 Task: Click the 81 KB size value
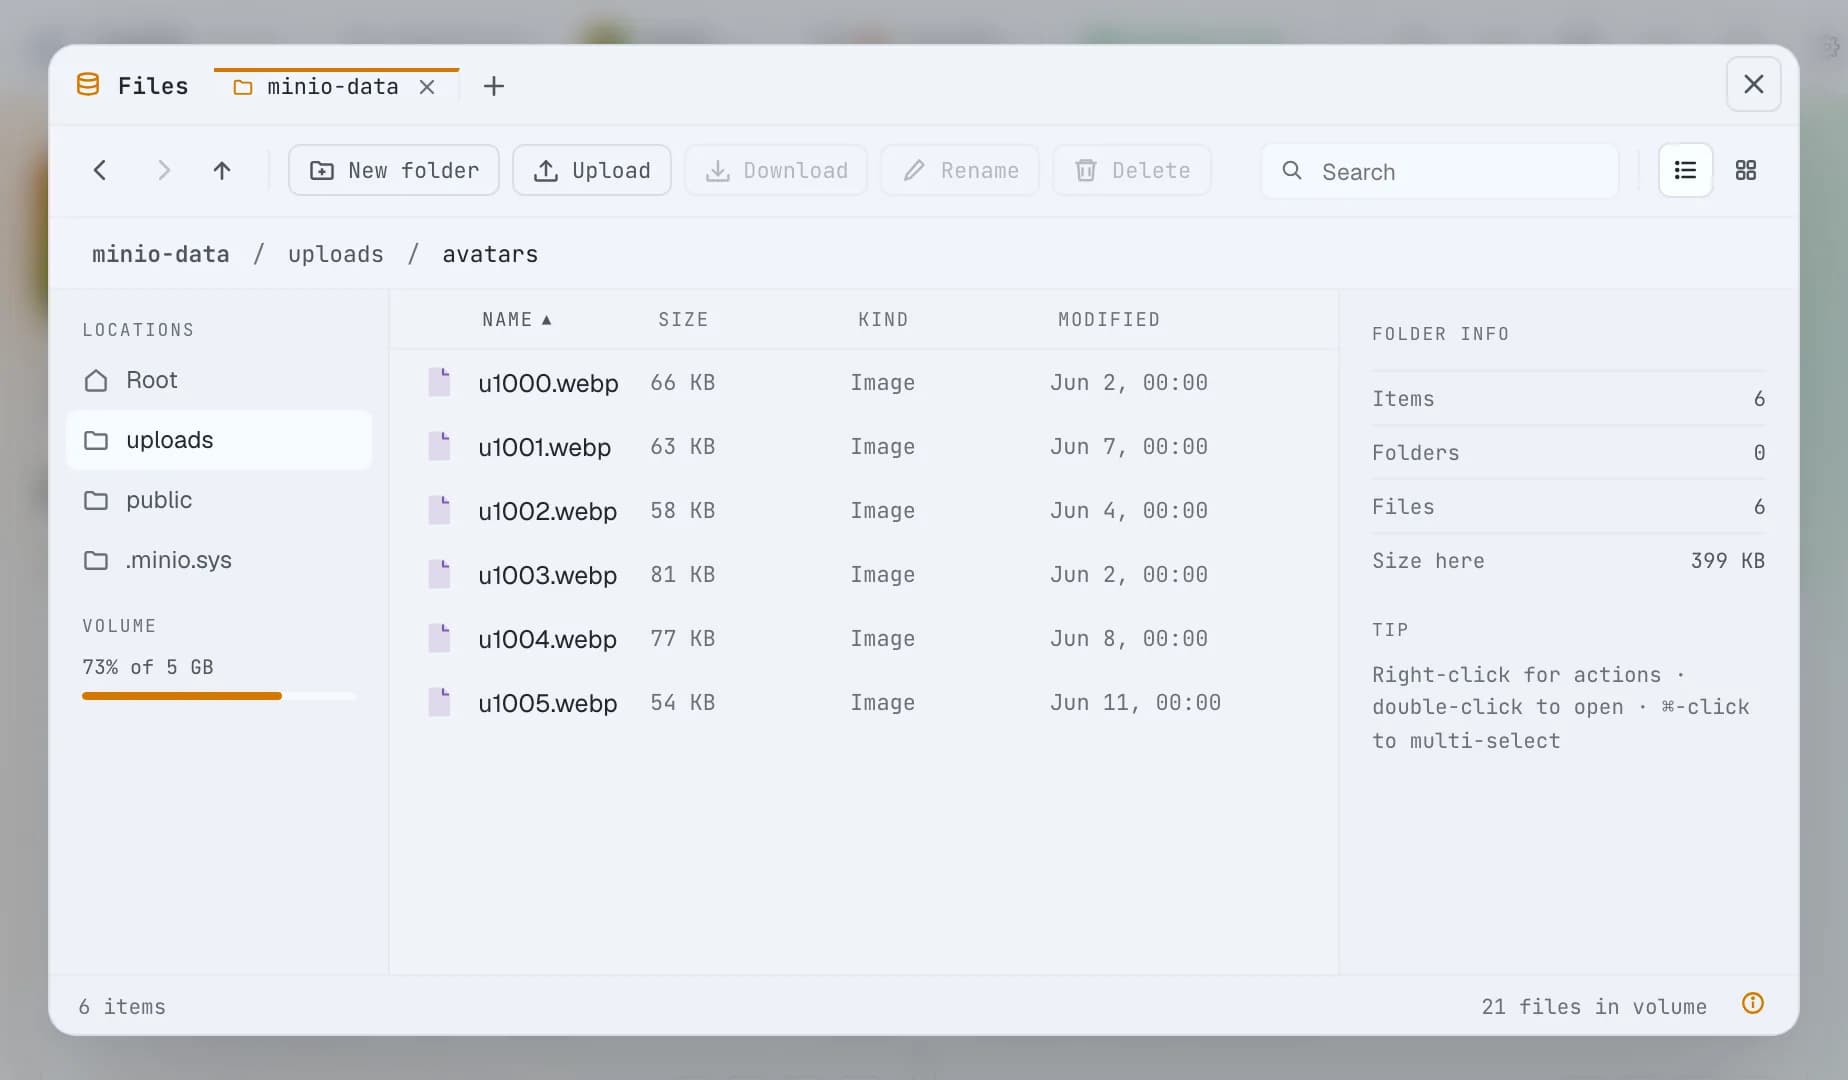(683, 574)
